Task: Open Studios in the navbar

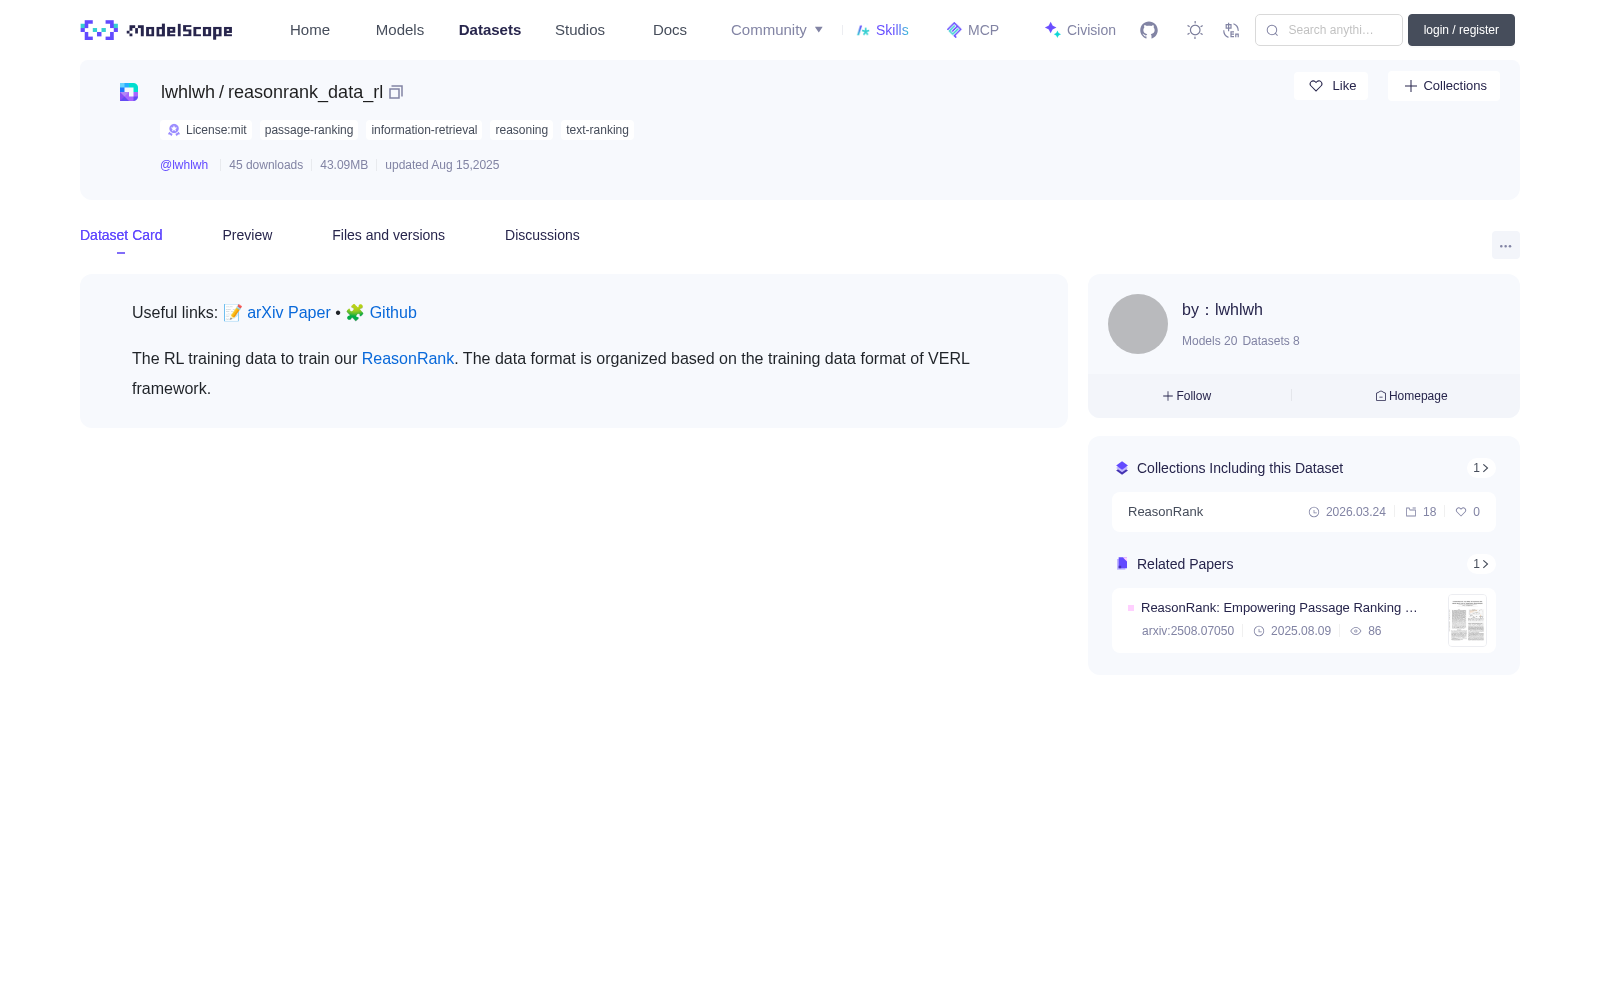Action: [580, 30]
